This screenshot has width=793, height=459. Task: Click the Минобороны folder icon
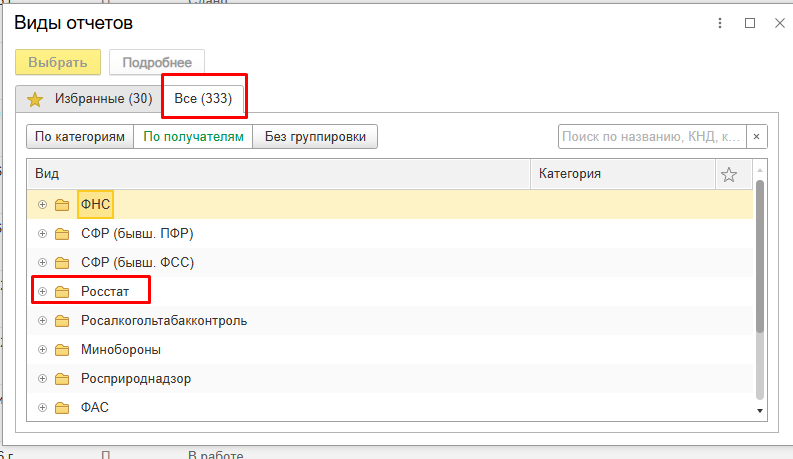click(62, 350)
